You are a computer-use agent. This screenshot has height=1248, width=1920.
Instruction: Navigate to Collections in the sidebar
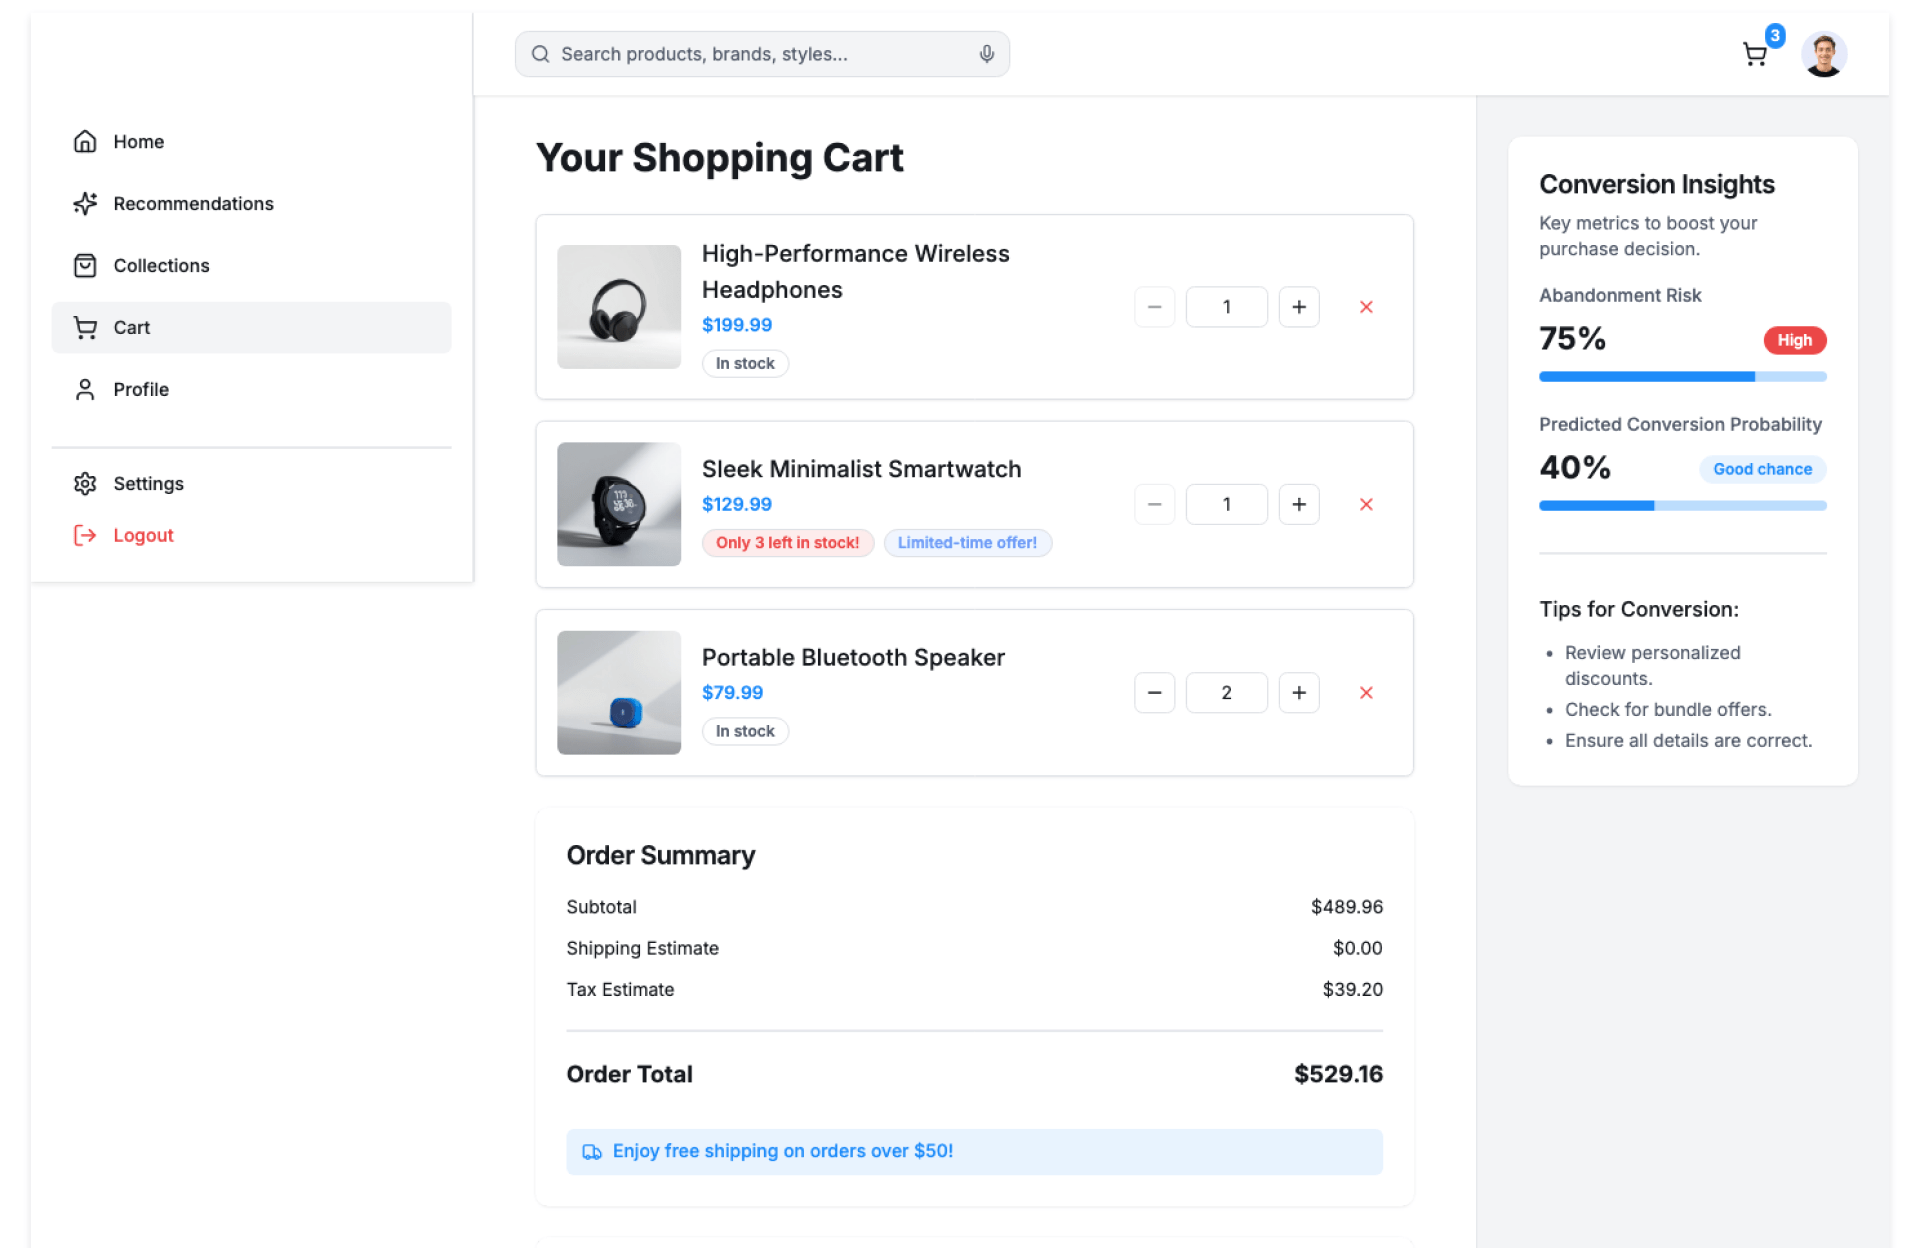tap(161, 266)
